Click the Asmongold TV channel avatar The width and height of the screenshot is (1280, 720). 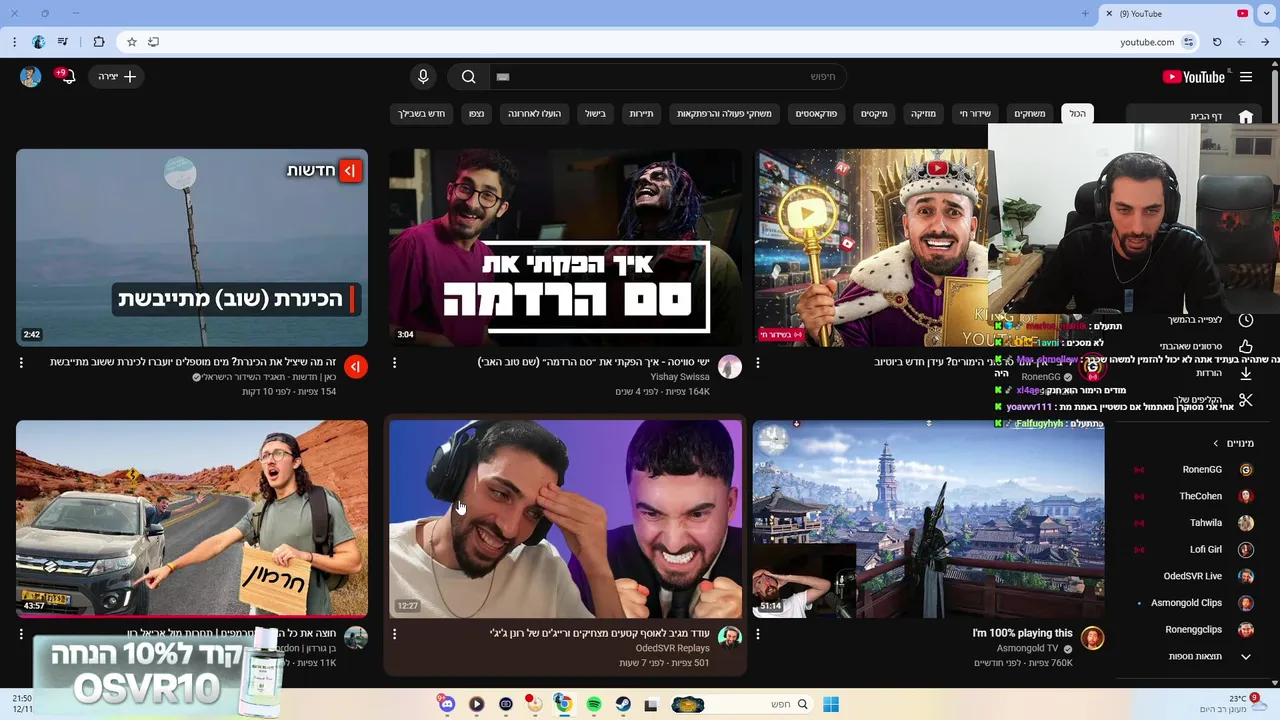coord(1092,638)
